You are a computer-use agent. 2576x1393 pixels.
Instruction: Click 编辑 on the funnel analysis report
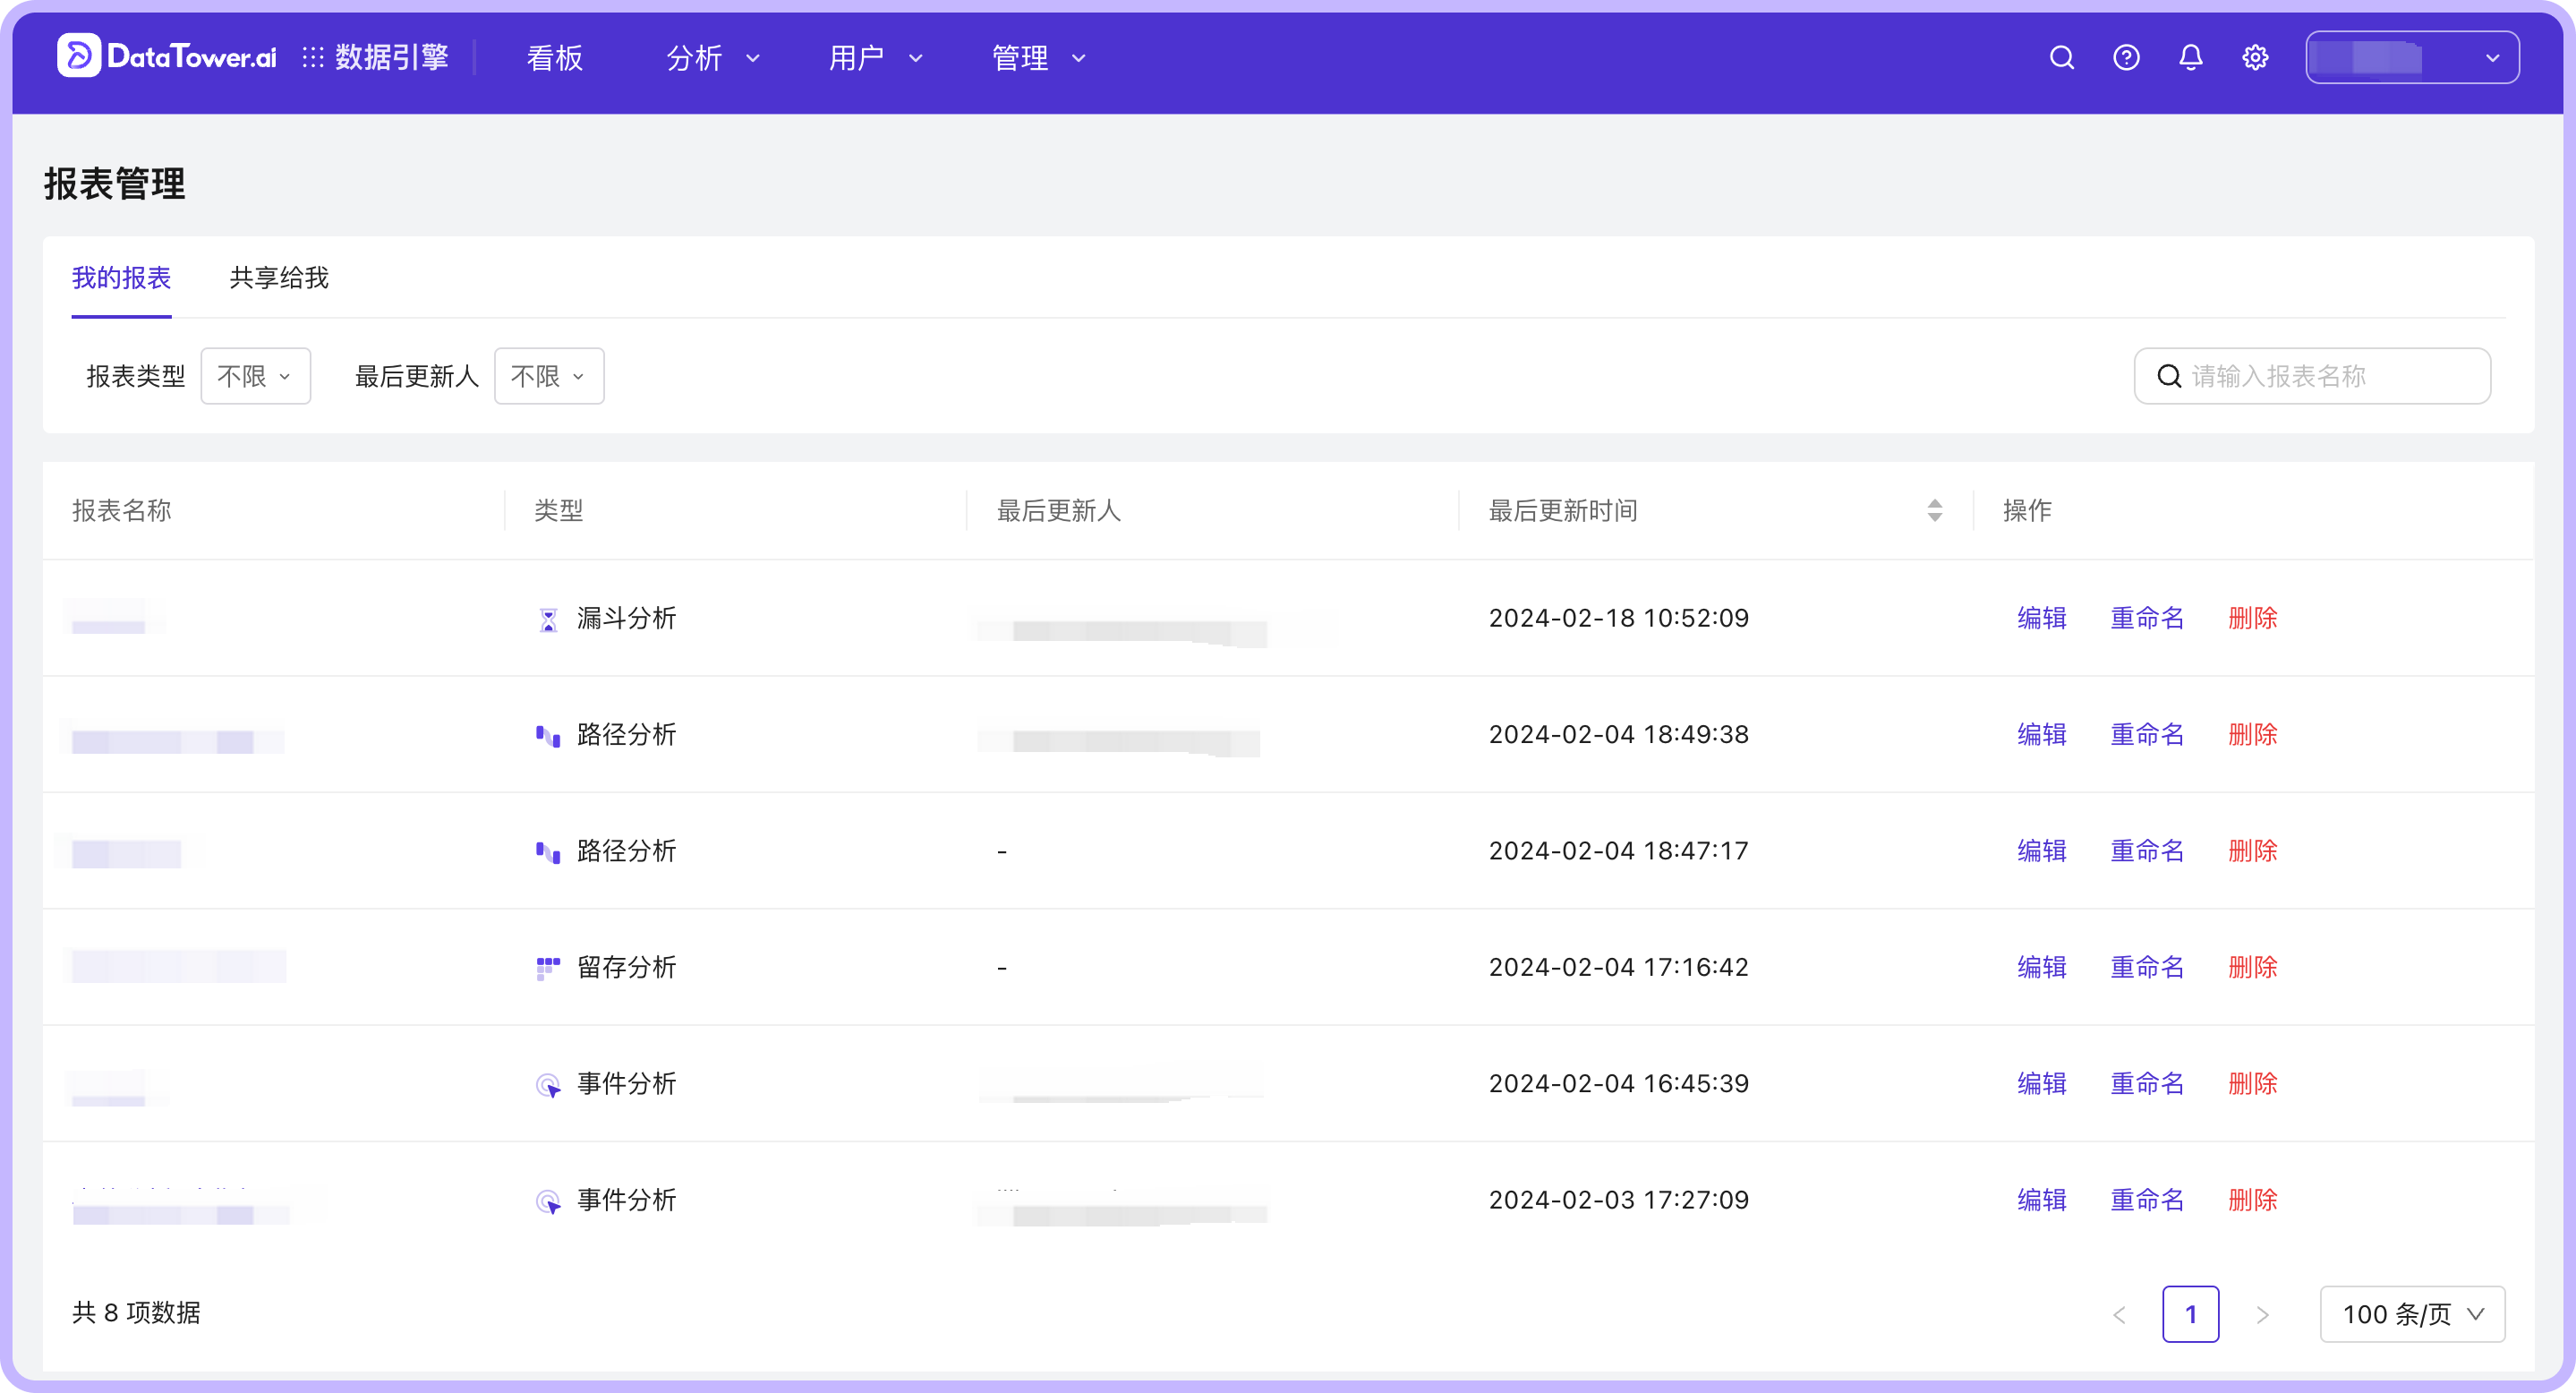point(2041,618)
